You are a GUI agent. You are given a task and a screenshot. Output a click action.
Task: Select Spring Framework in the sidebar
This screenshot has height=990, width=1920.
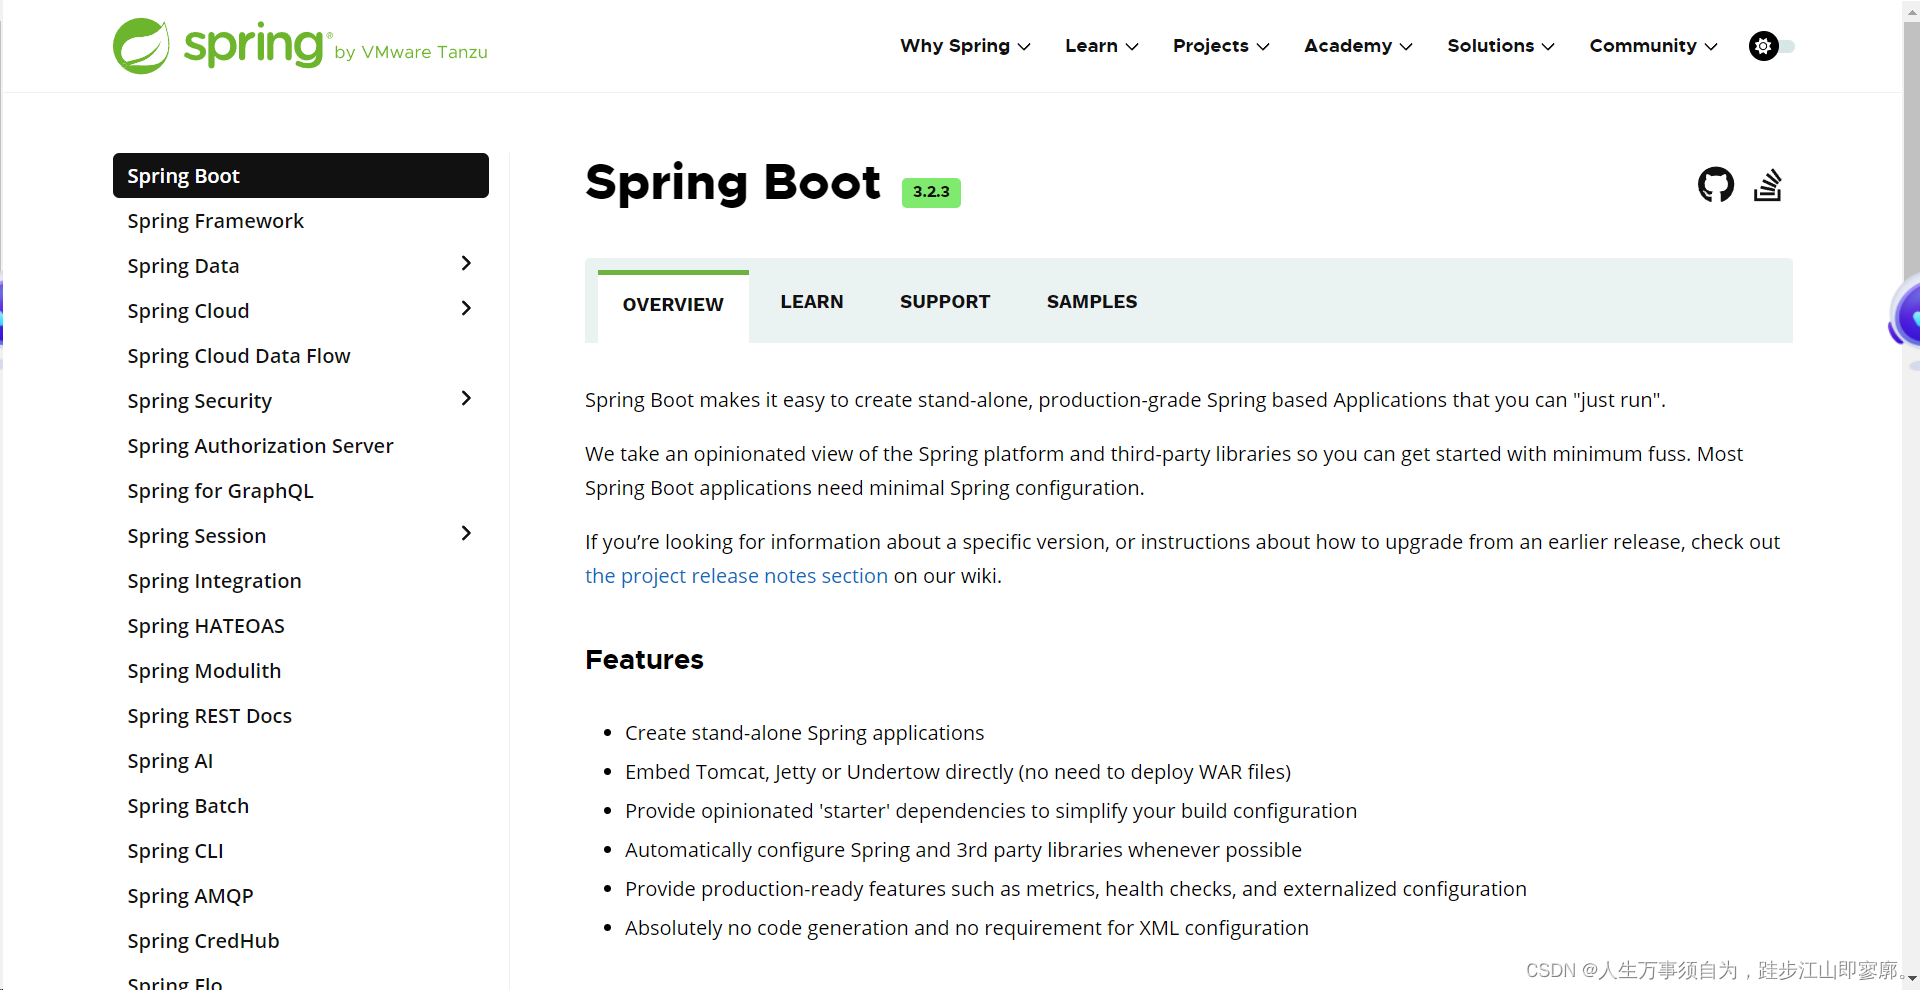tap(215, 220)
